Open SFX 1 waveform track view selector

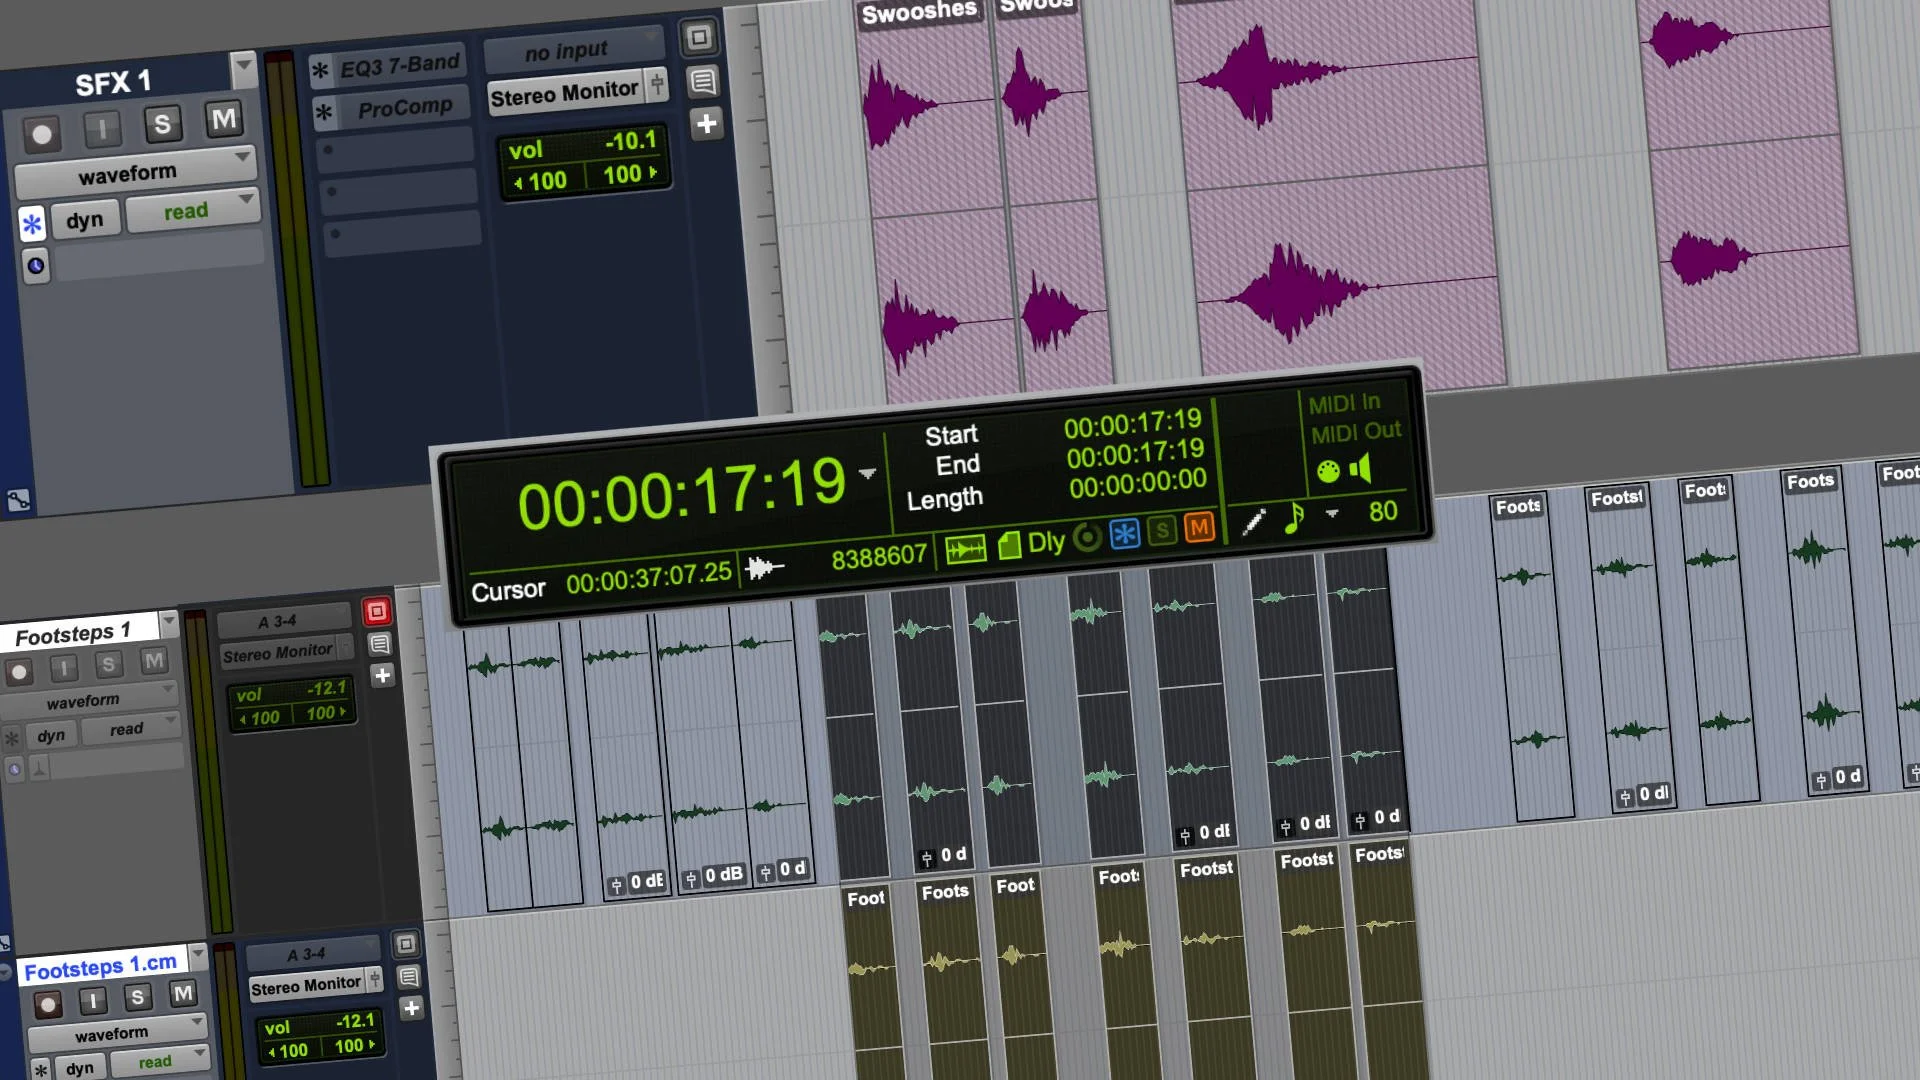pos(135,173)
